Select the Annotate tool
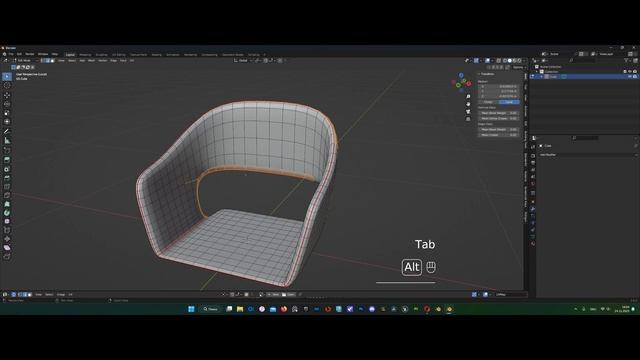Screen dimensions: 640x360 pos(7,131)
